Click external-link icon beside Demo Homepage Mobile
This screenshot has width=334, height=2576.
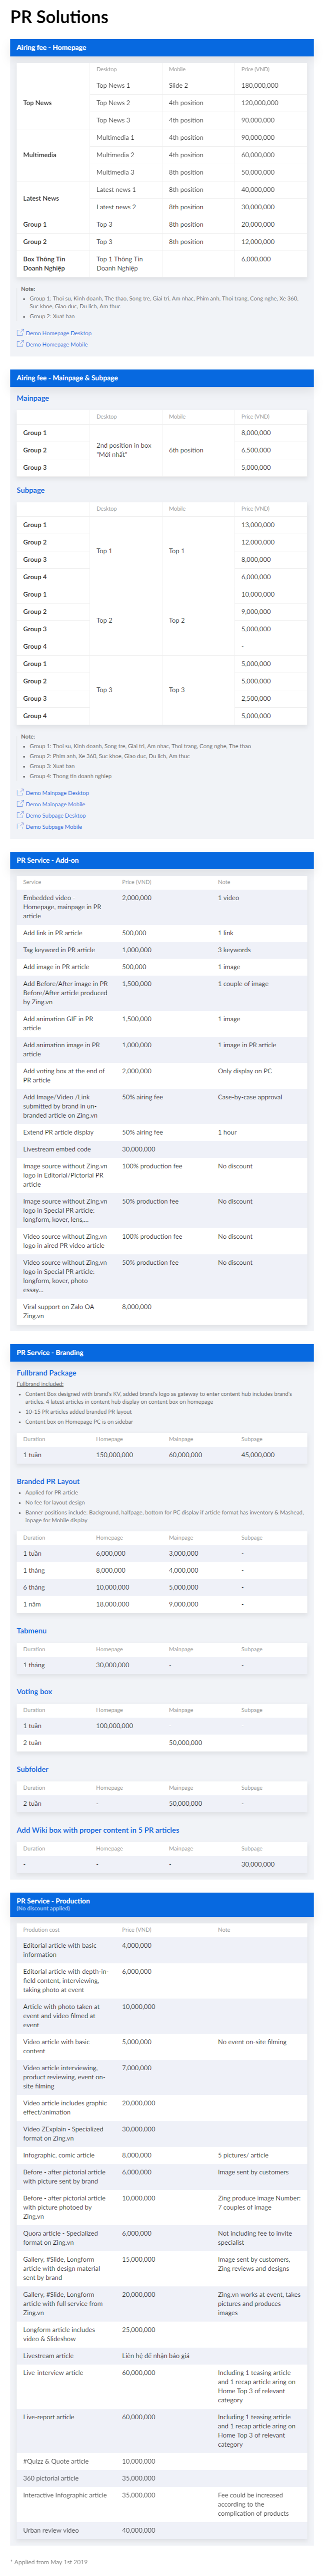20,344
